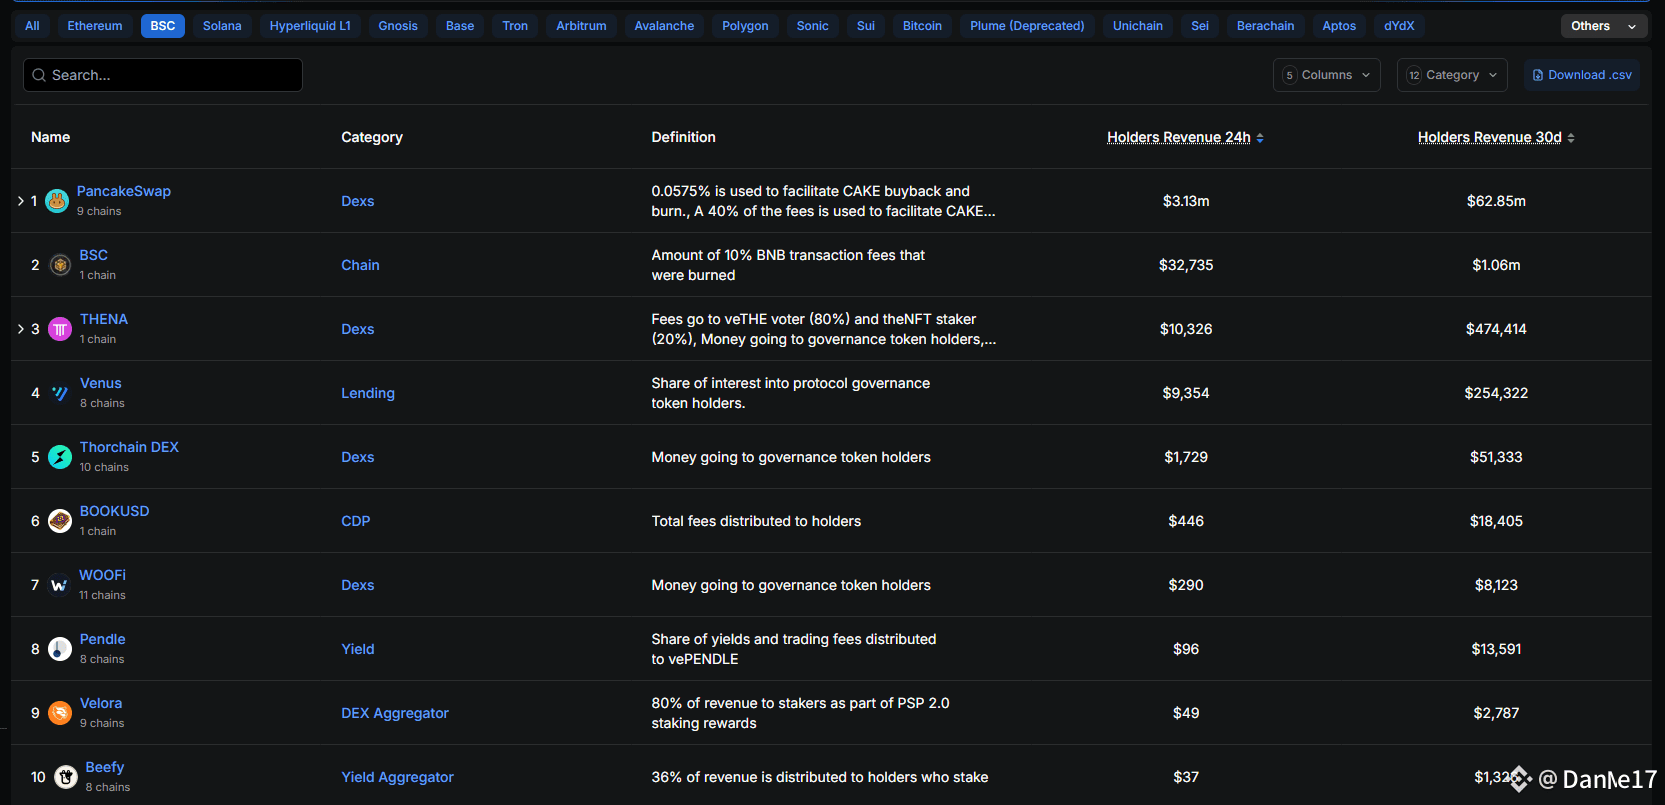Open the Columns dropdown
The height and width of the screenshot is (805, 1665).
[1327, 75]
